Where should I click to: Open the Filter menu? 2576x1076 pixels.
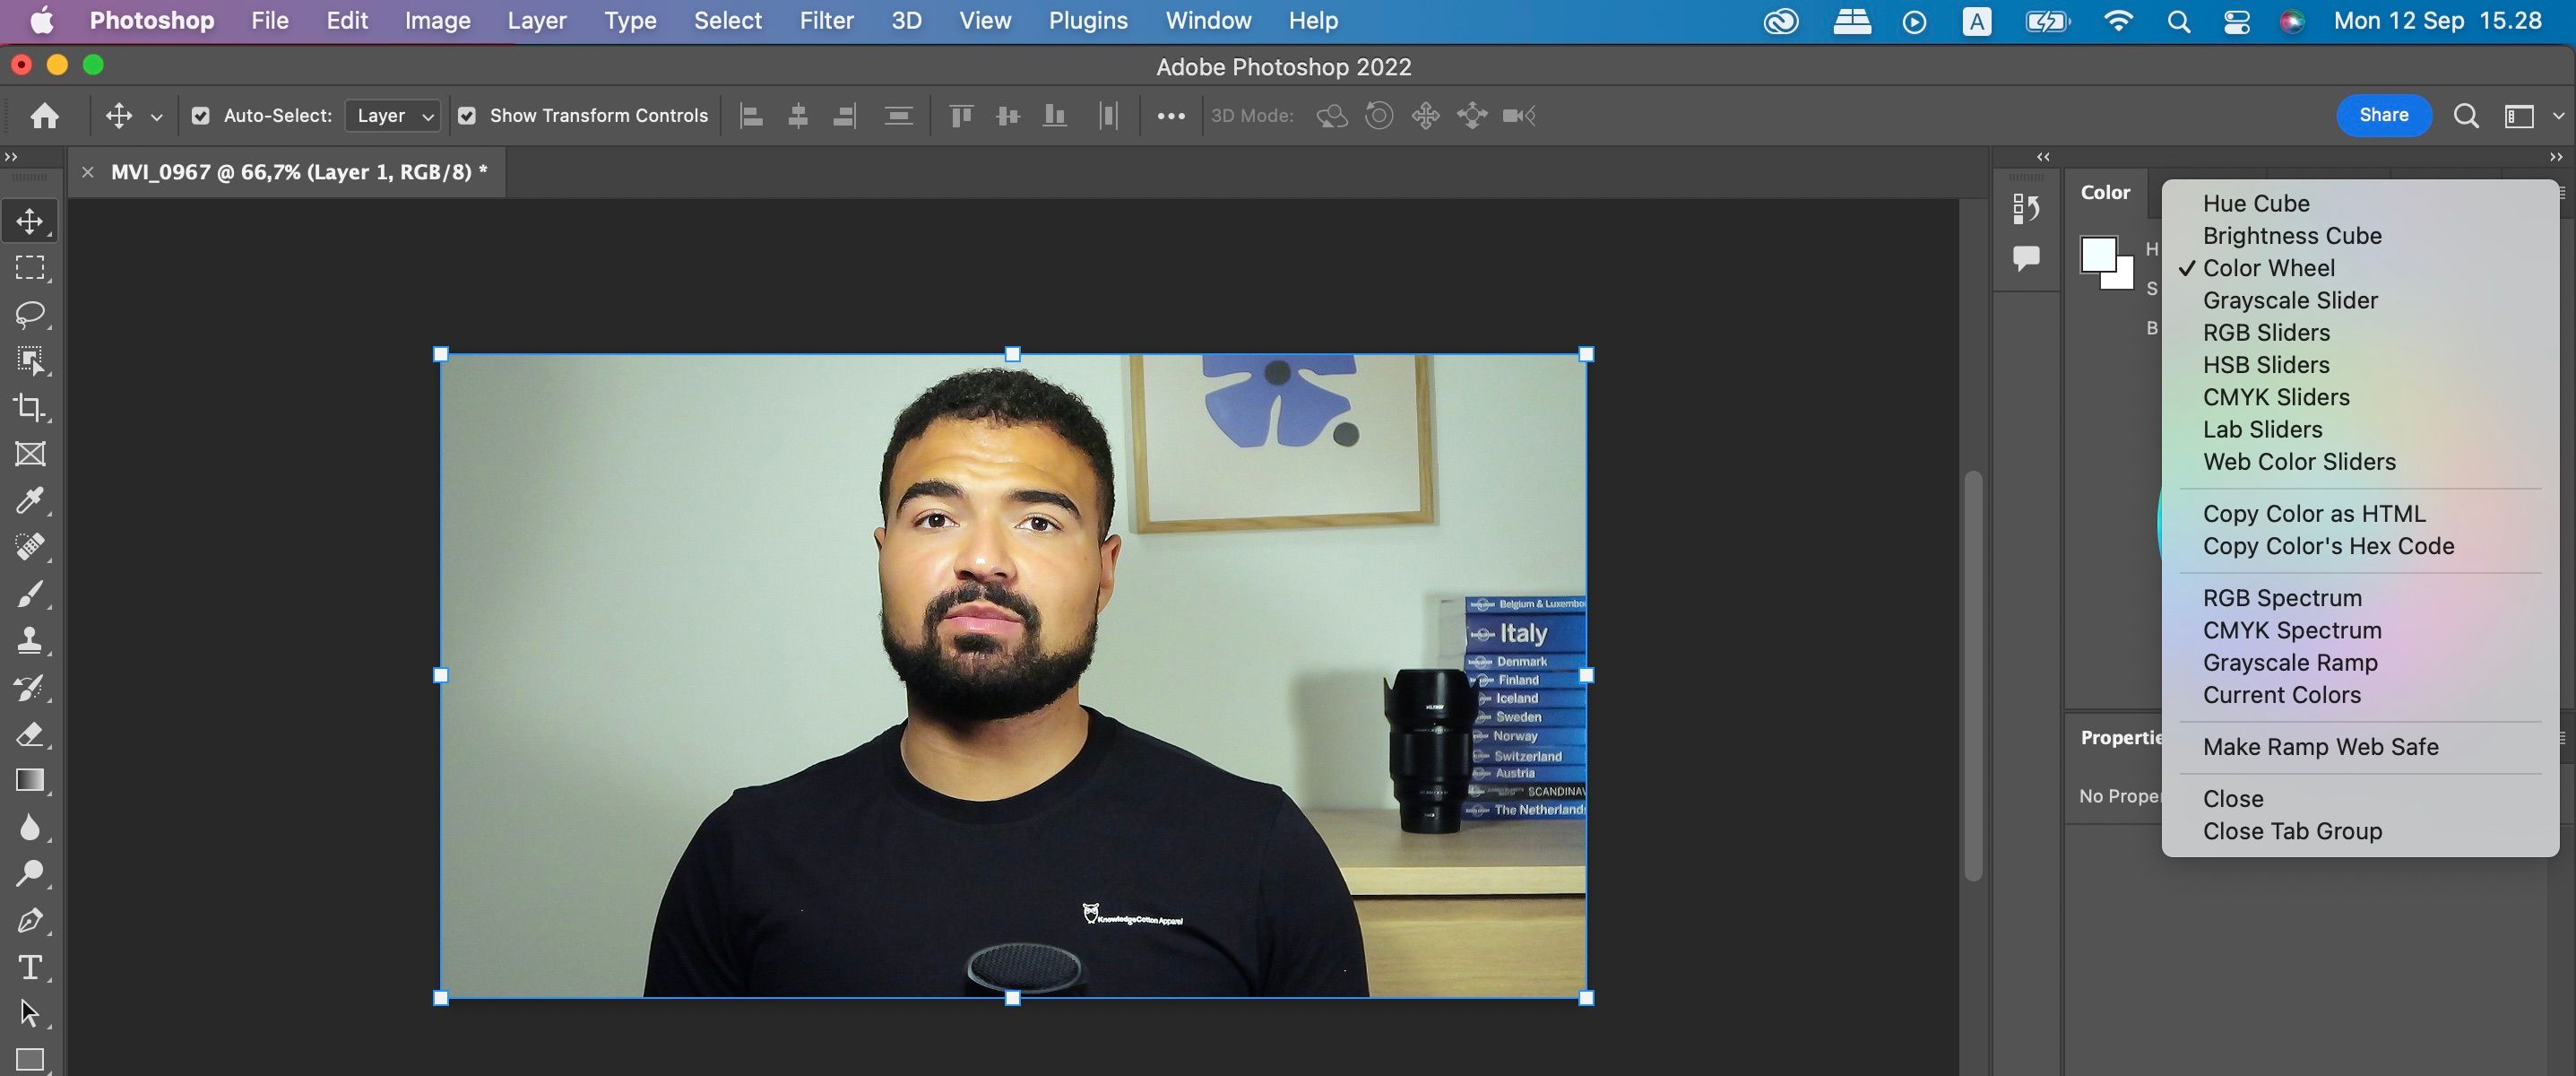pyautogui.click(x=826, y=21)
